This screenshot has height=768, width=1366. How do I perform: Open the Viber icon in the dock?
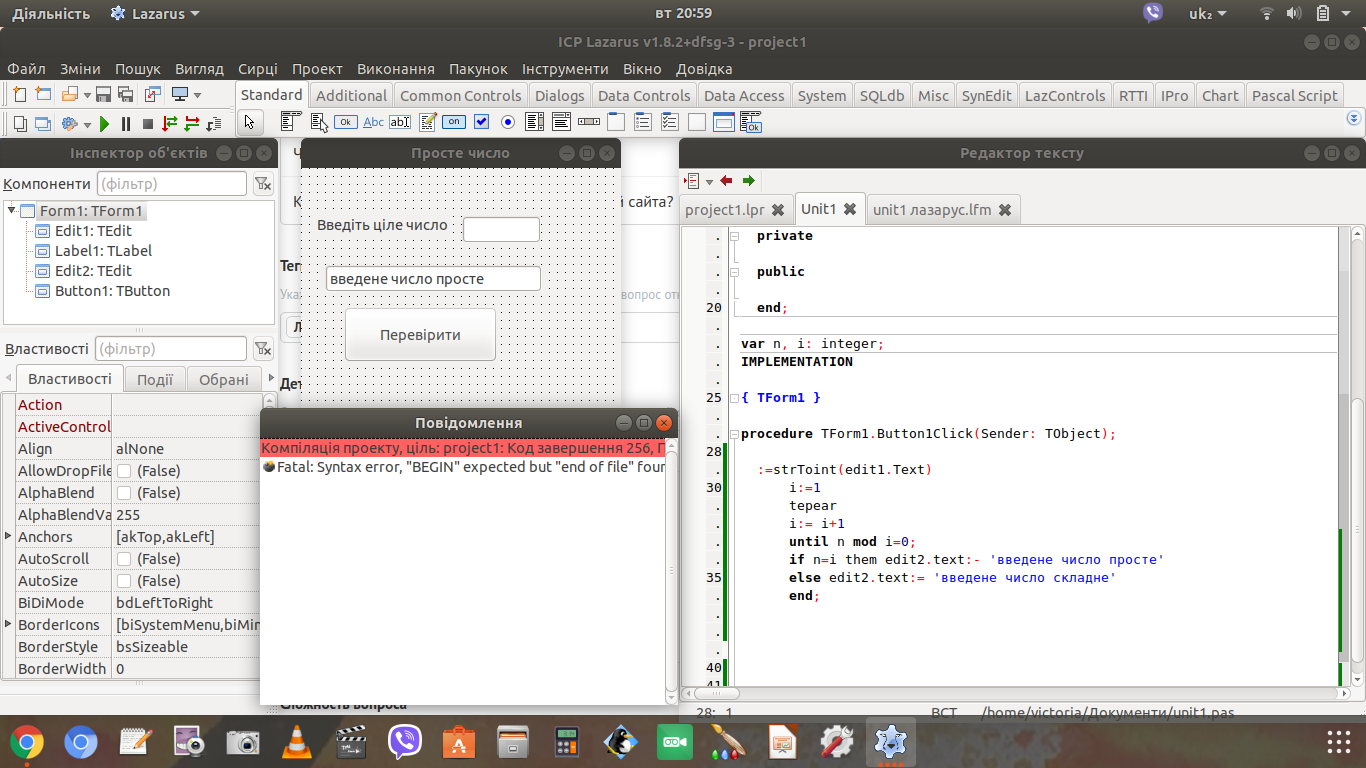pyautogui.click(x=405, y=742)
